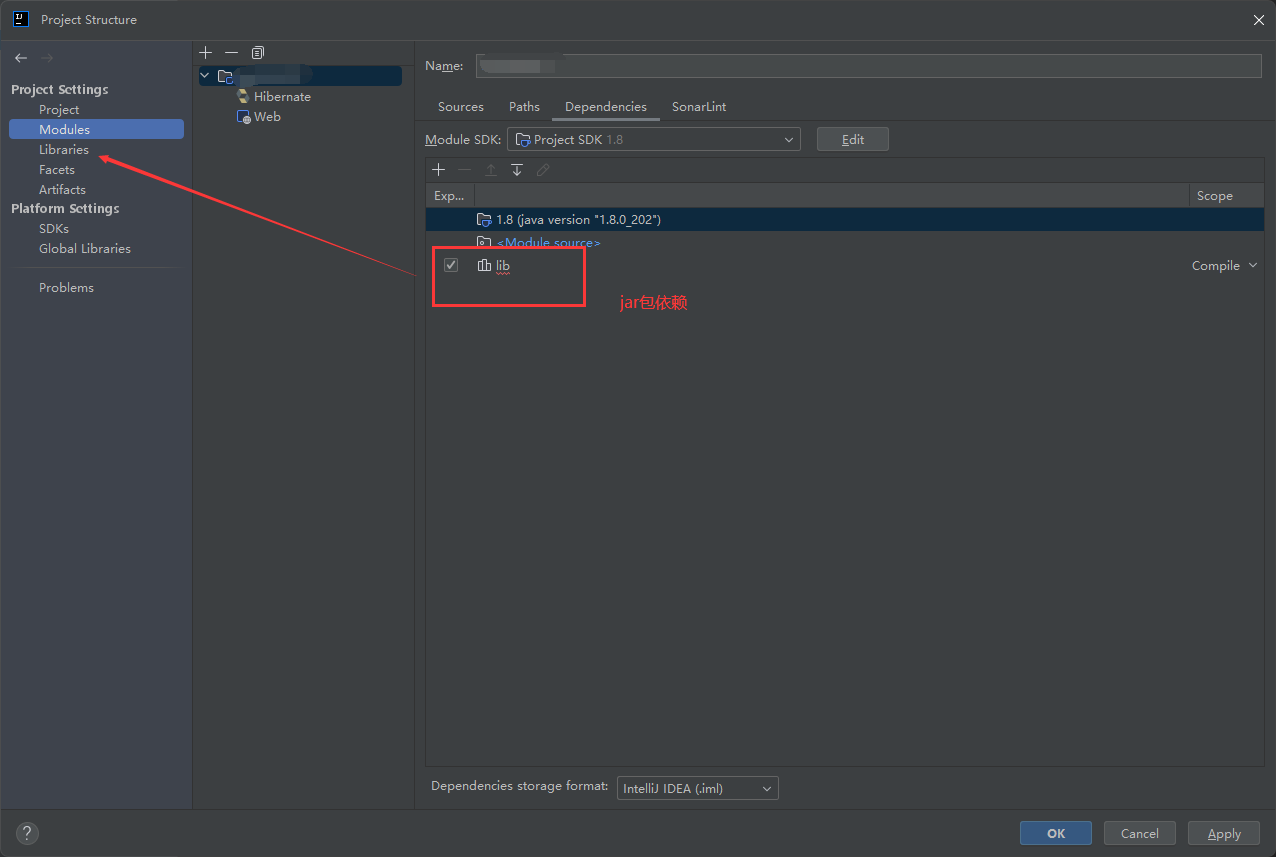The image size is (1276, 857).
Task: Copy the selected module icon
Action: point(258,52)
